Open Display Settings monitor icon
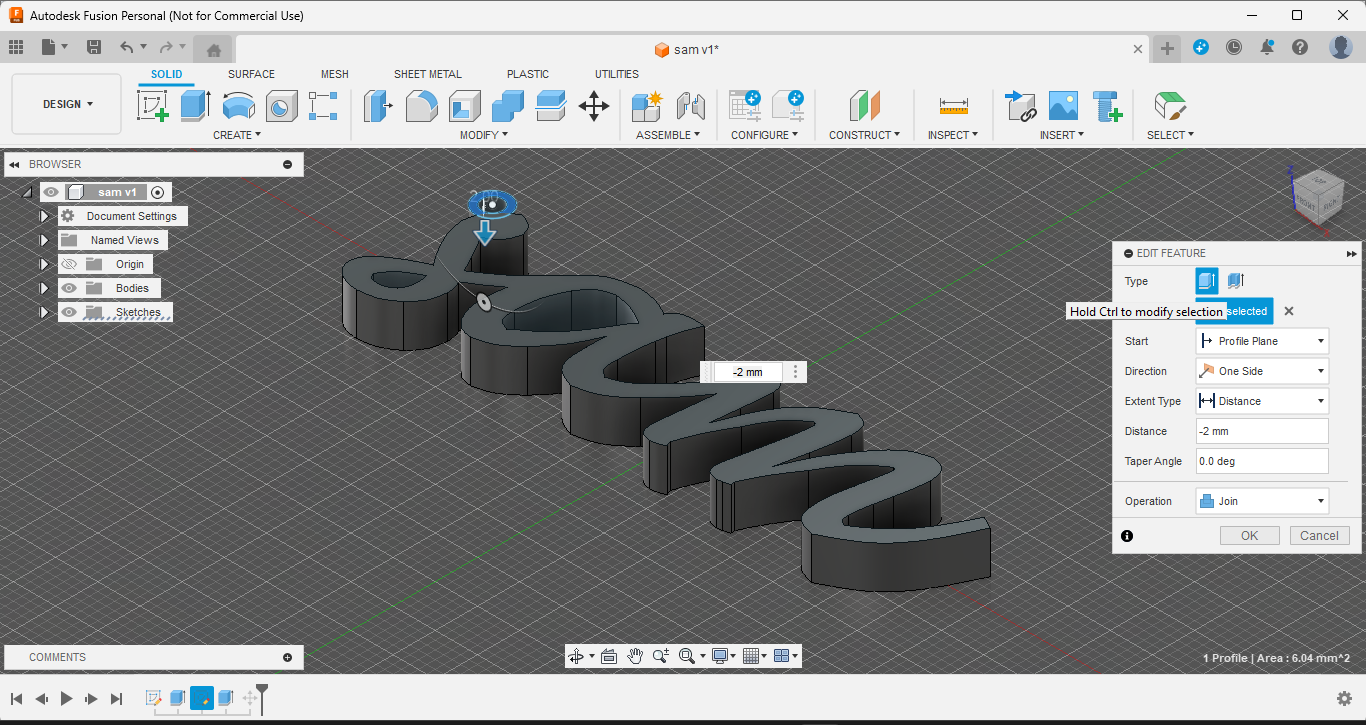 (718, 656)
